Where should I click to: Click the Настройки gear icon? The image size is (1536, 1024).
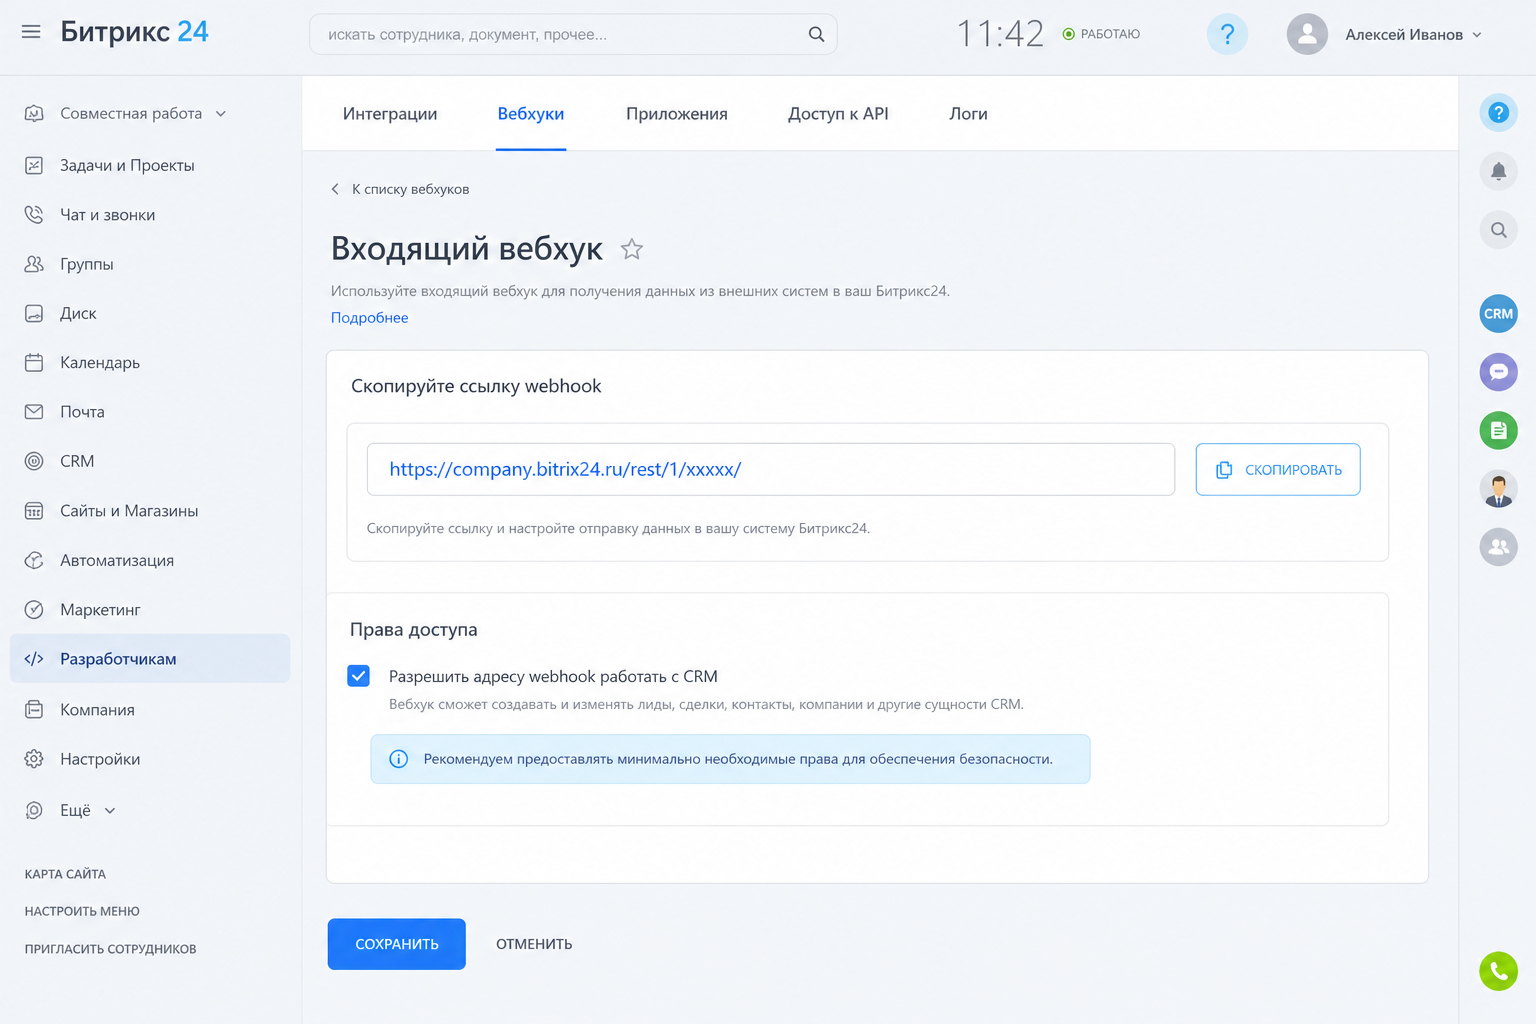[34, 759]
